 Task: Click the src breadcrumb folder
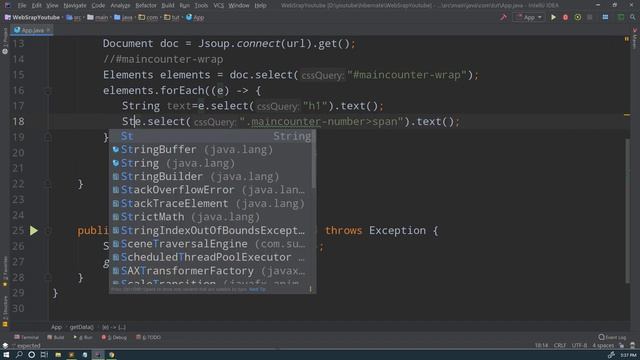click(x=74, y=18)
